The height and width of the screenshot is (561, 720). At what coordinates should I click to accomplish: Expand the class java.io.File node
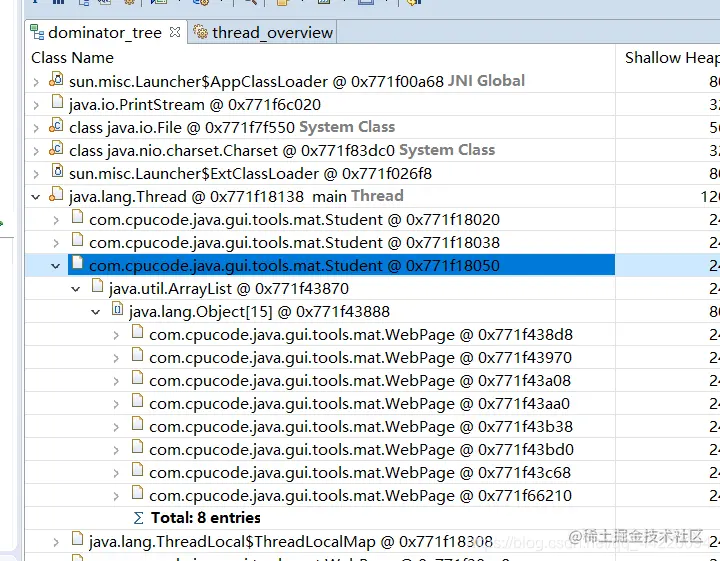click(x=36, y=128)
